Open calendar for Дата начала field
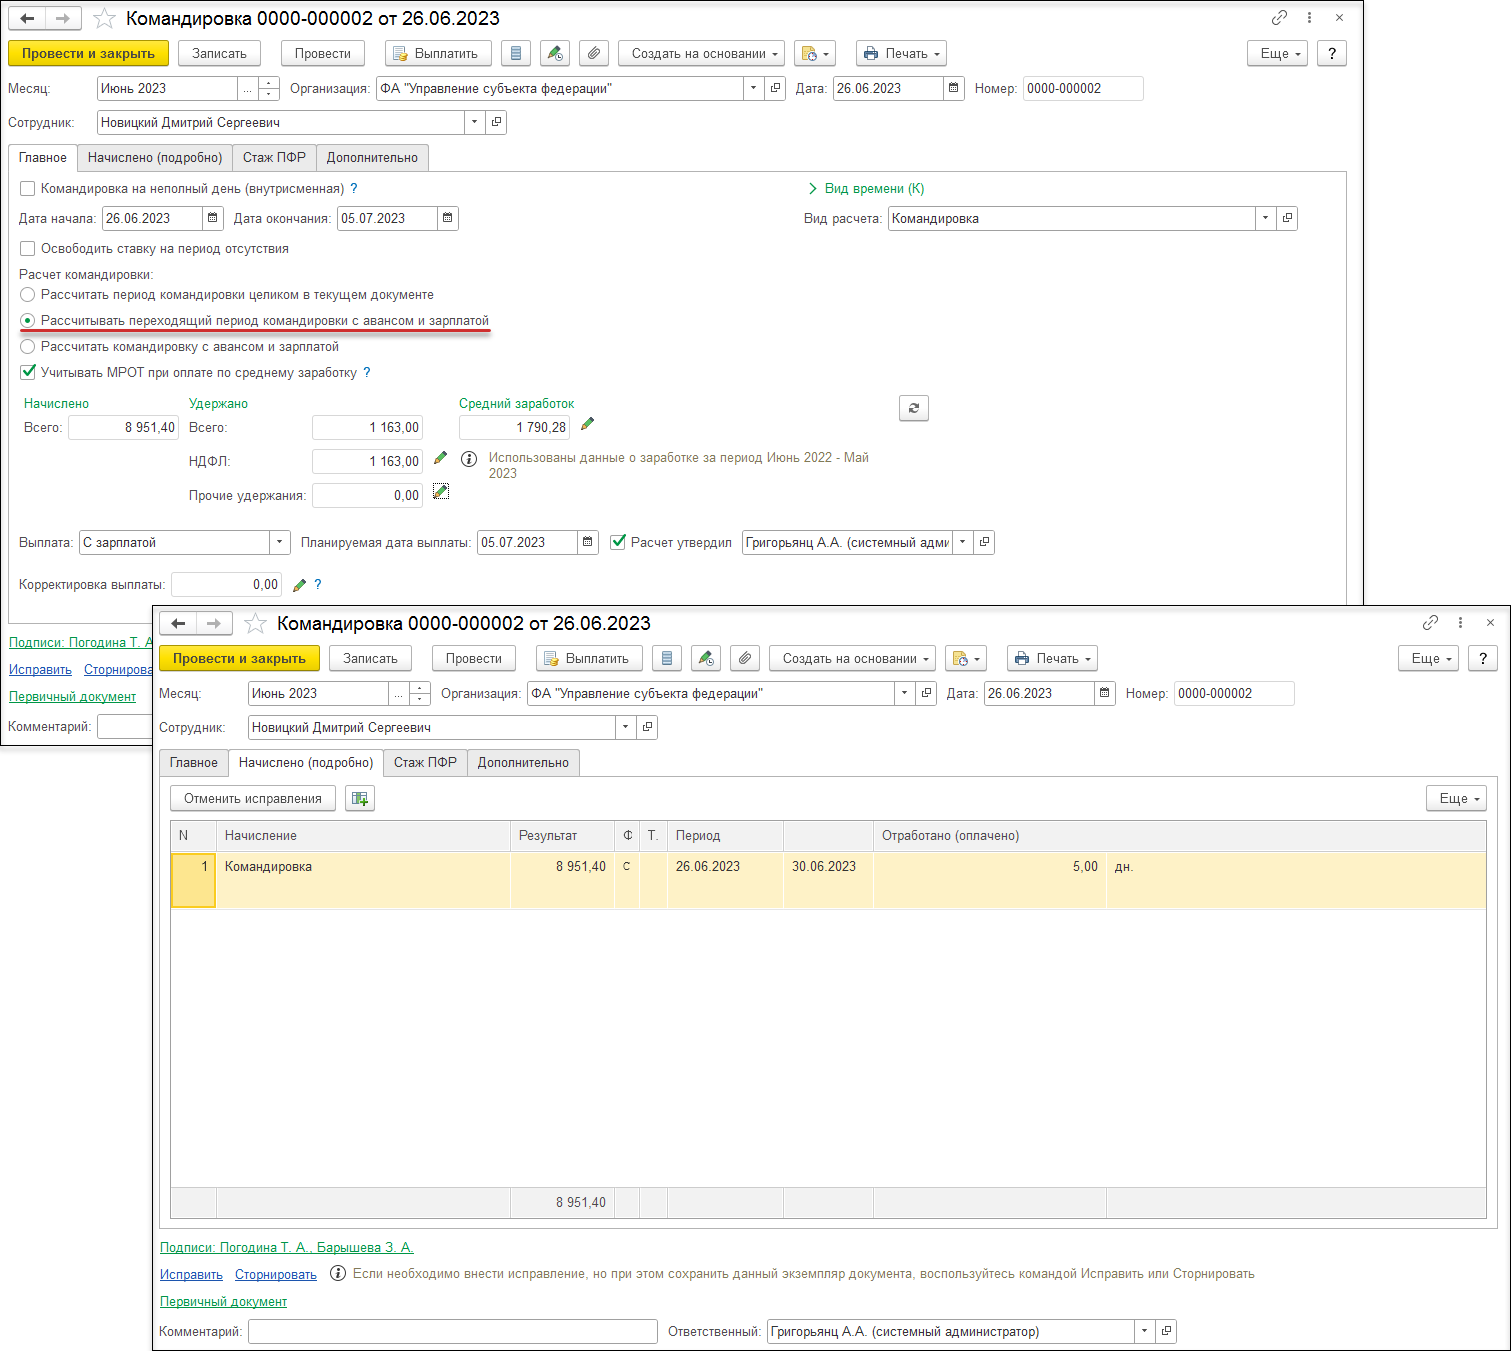The image size is (1511, 1351). [x=213, y=218]
